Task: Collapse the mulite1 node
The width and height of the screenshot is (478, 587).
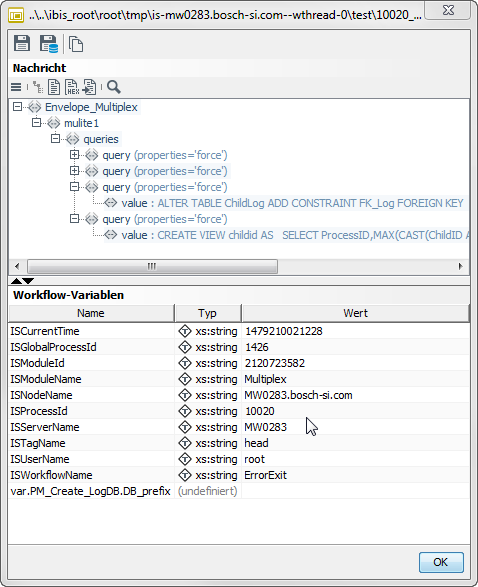Action: click(36, 123)
